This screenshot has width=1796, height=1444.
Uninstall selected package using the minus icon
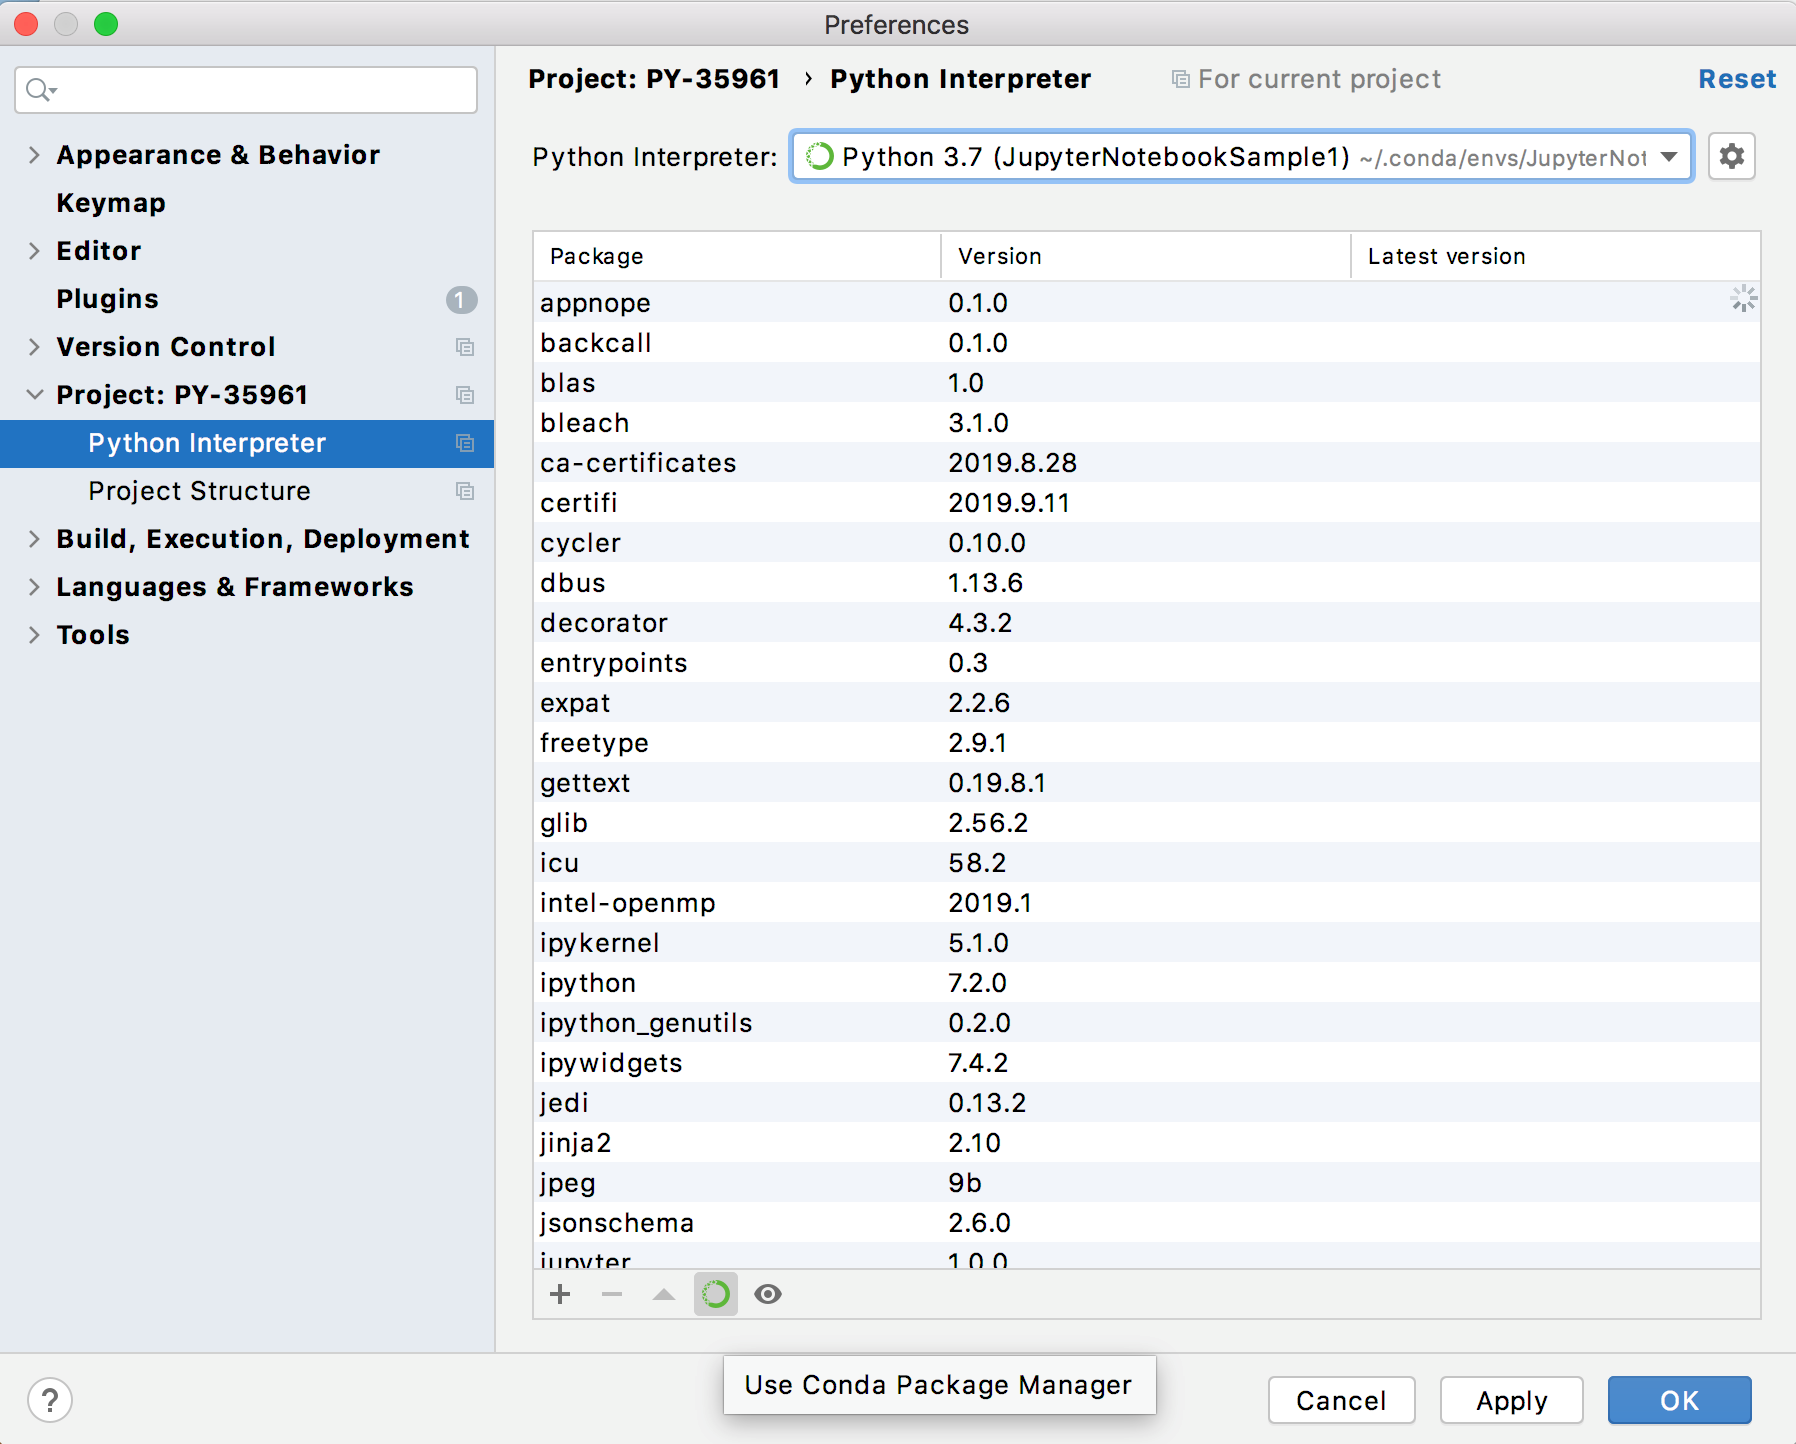click(x=611, y=1294)
